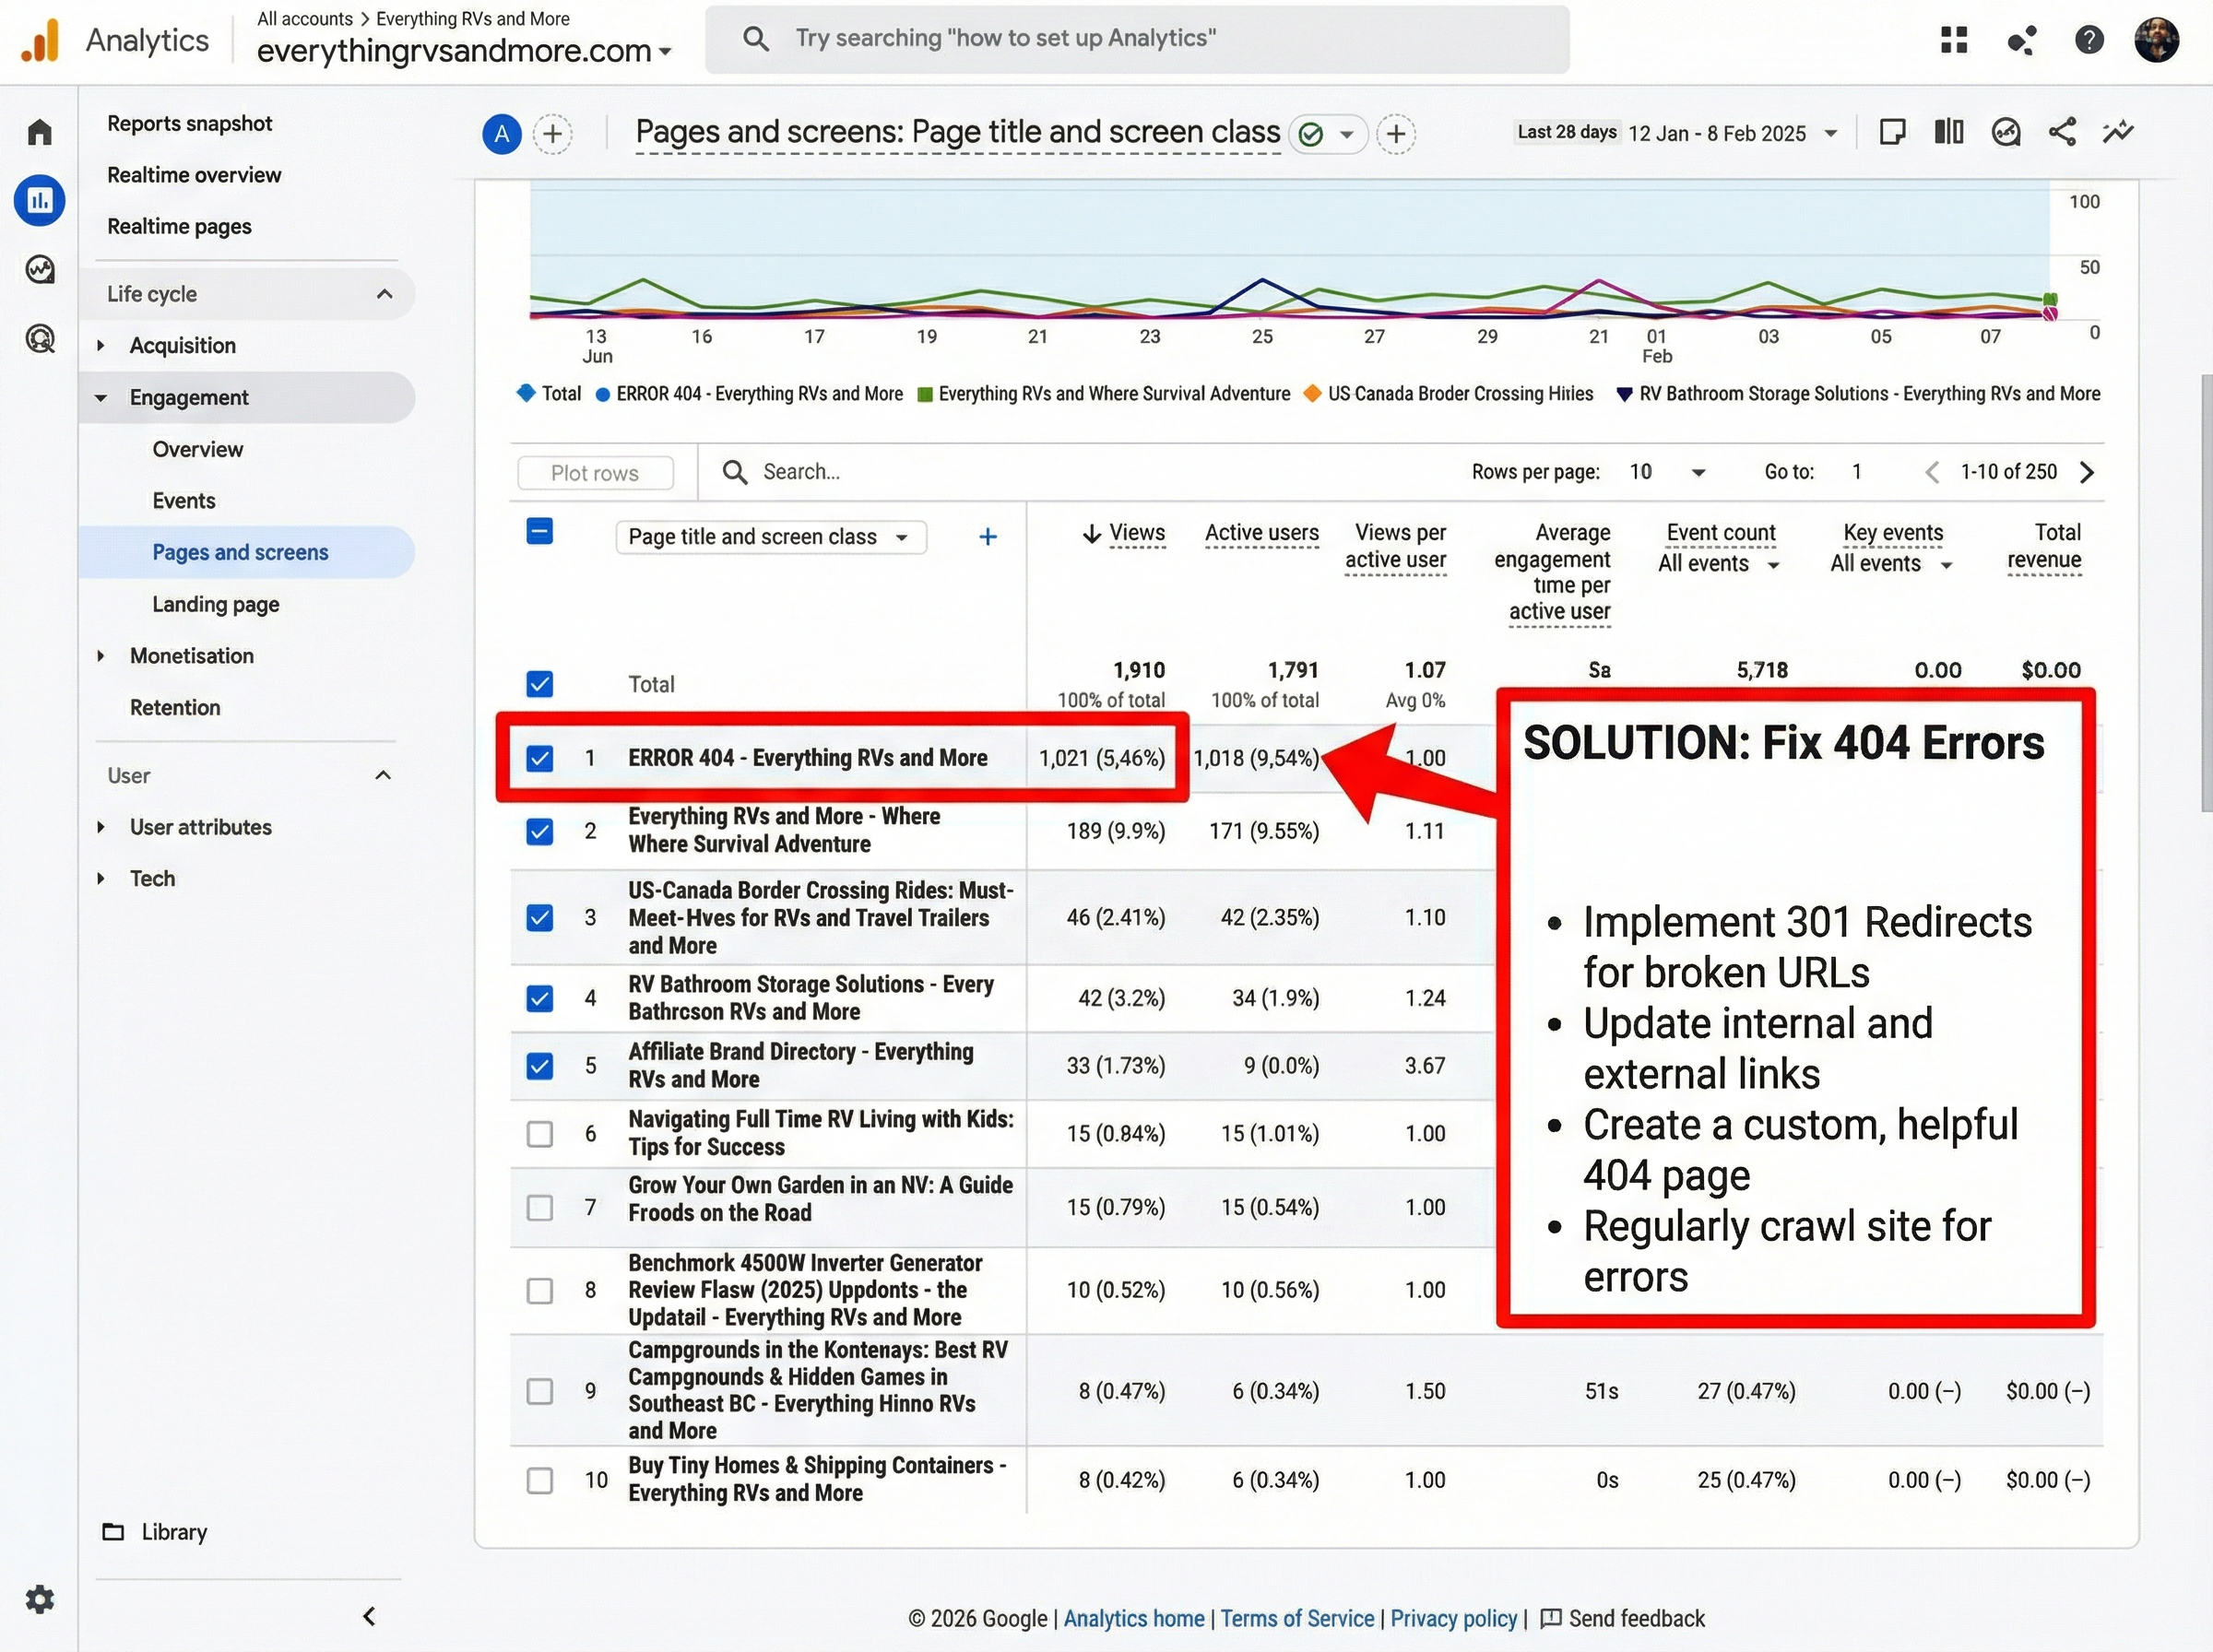Click the Plot rows button
Image resolution: width=2213 pixels, height=1652 pixels.
click(x=595, y=472)
